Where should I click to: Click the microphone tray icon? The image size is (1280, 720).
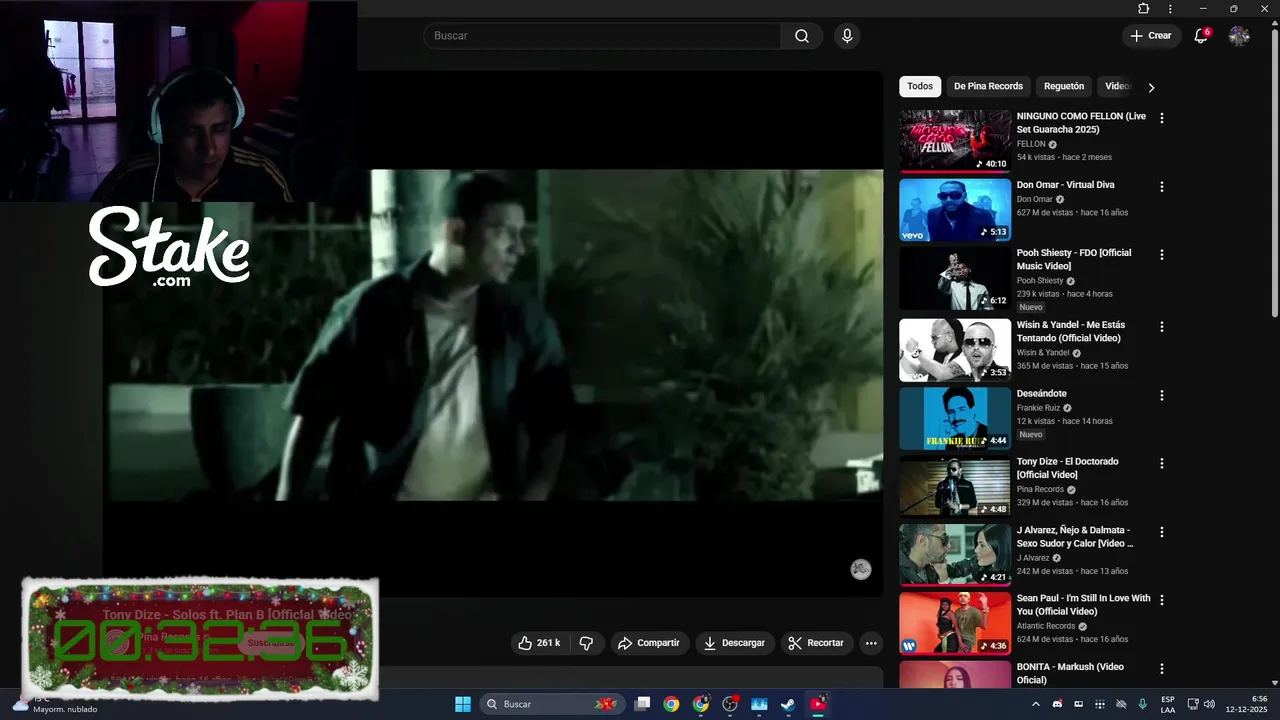coord(1142,704)
